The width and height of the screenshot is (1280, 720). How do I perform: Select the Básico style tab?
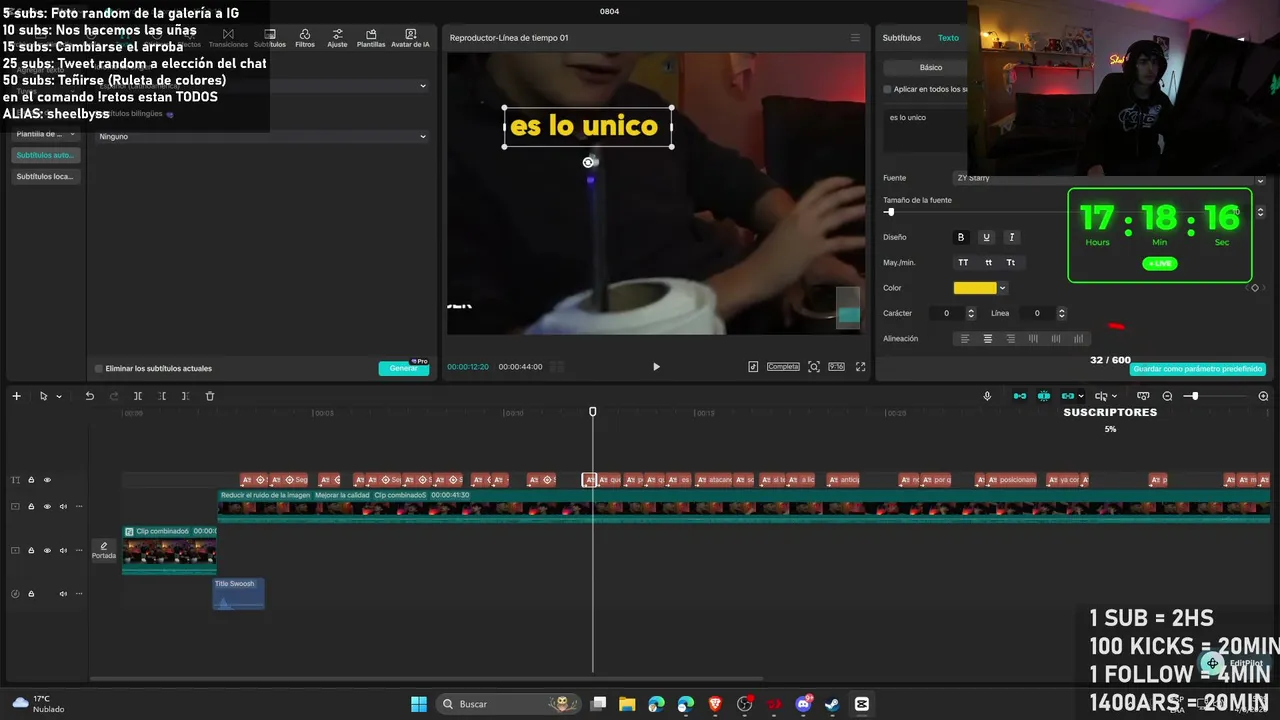point(930,67)
